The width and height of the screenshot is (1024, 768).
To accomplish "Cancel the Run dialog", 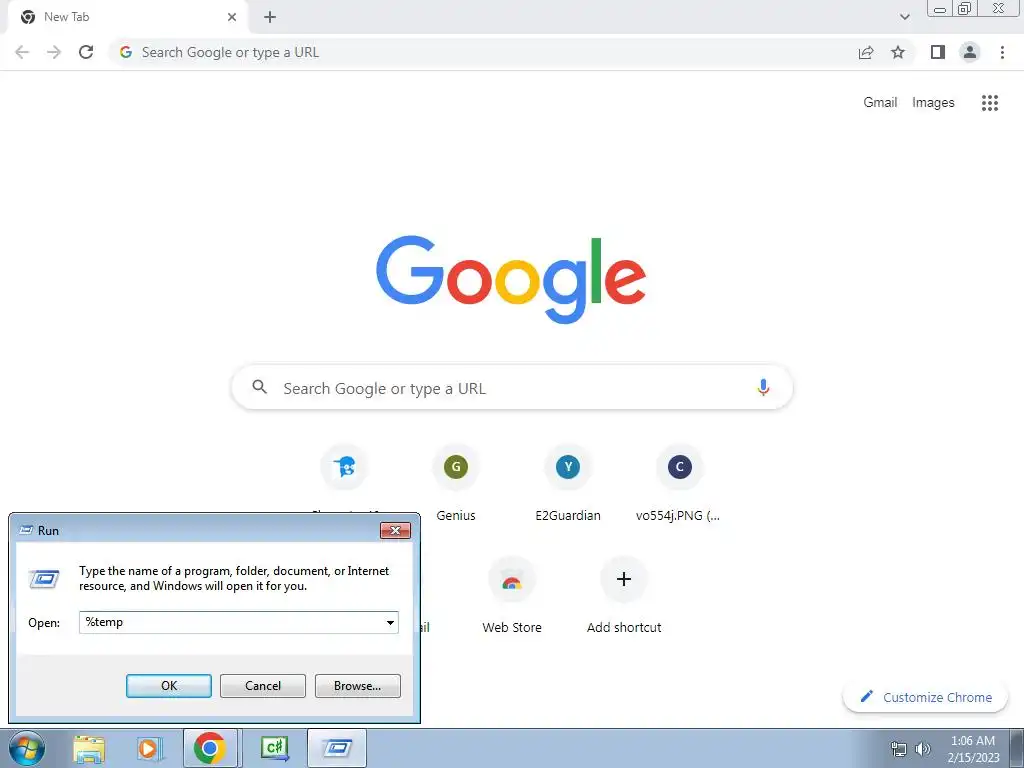I will tap(263, 686).
